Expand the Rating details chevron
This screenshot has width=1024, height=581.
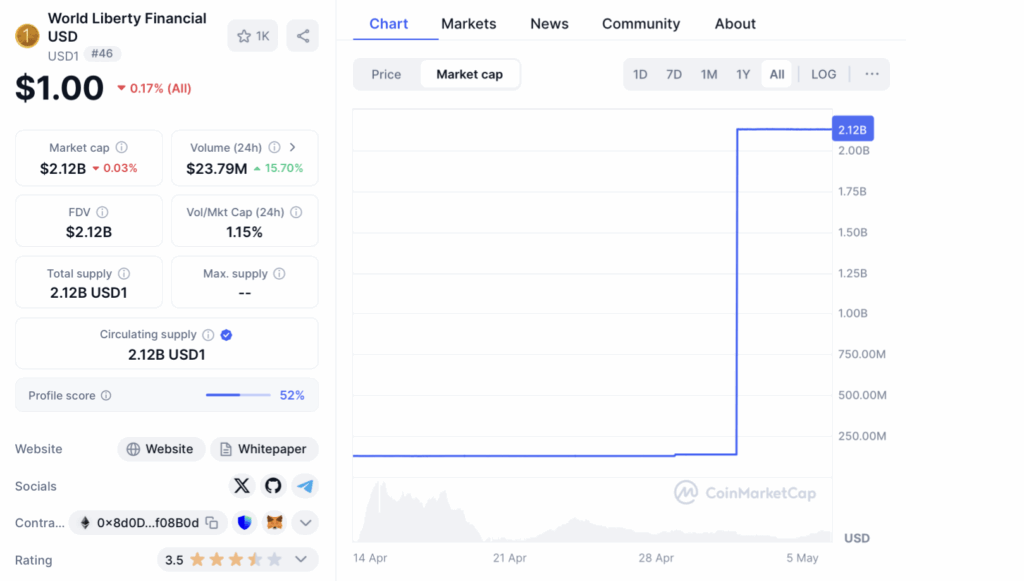[x=301, y=559]
